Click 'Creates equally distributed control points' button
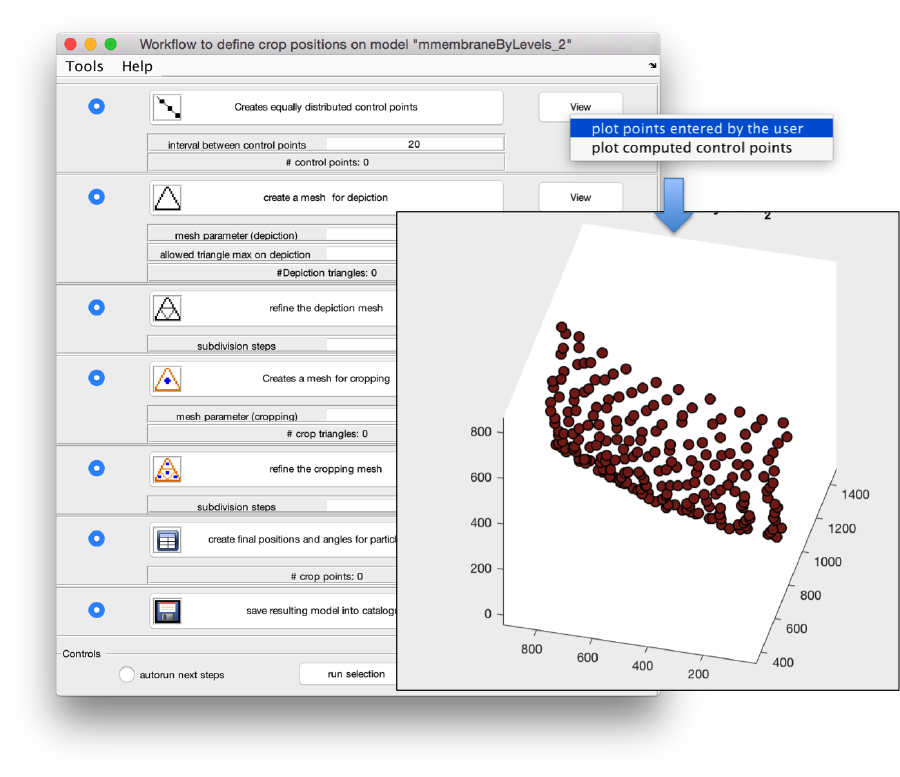Screen dimensions: 900x777 click(x=326, y=107)
